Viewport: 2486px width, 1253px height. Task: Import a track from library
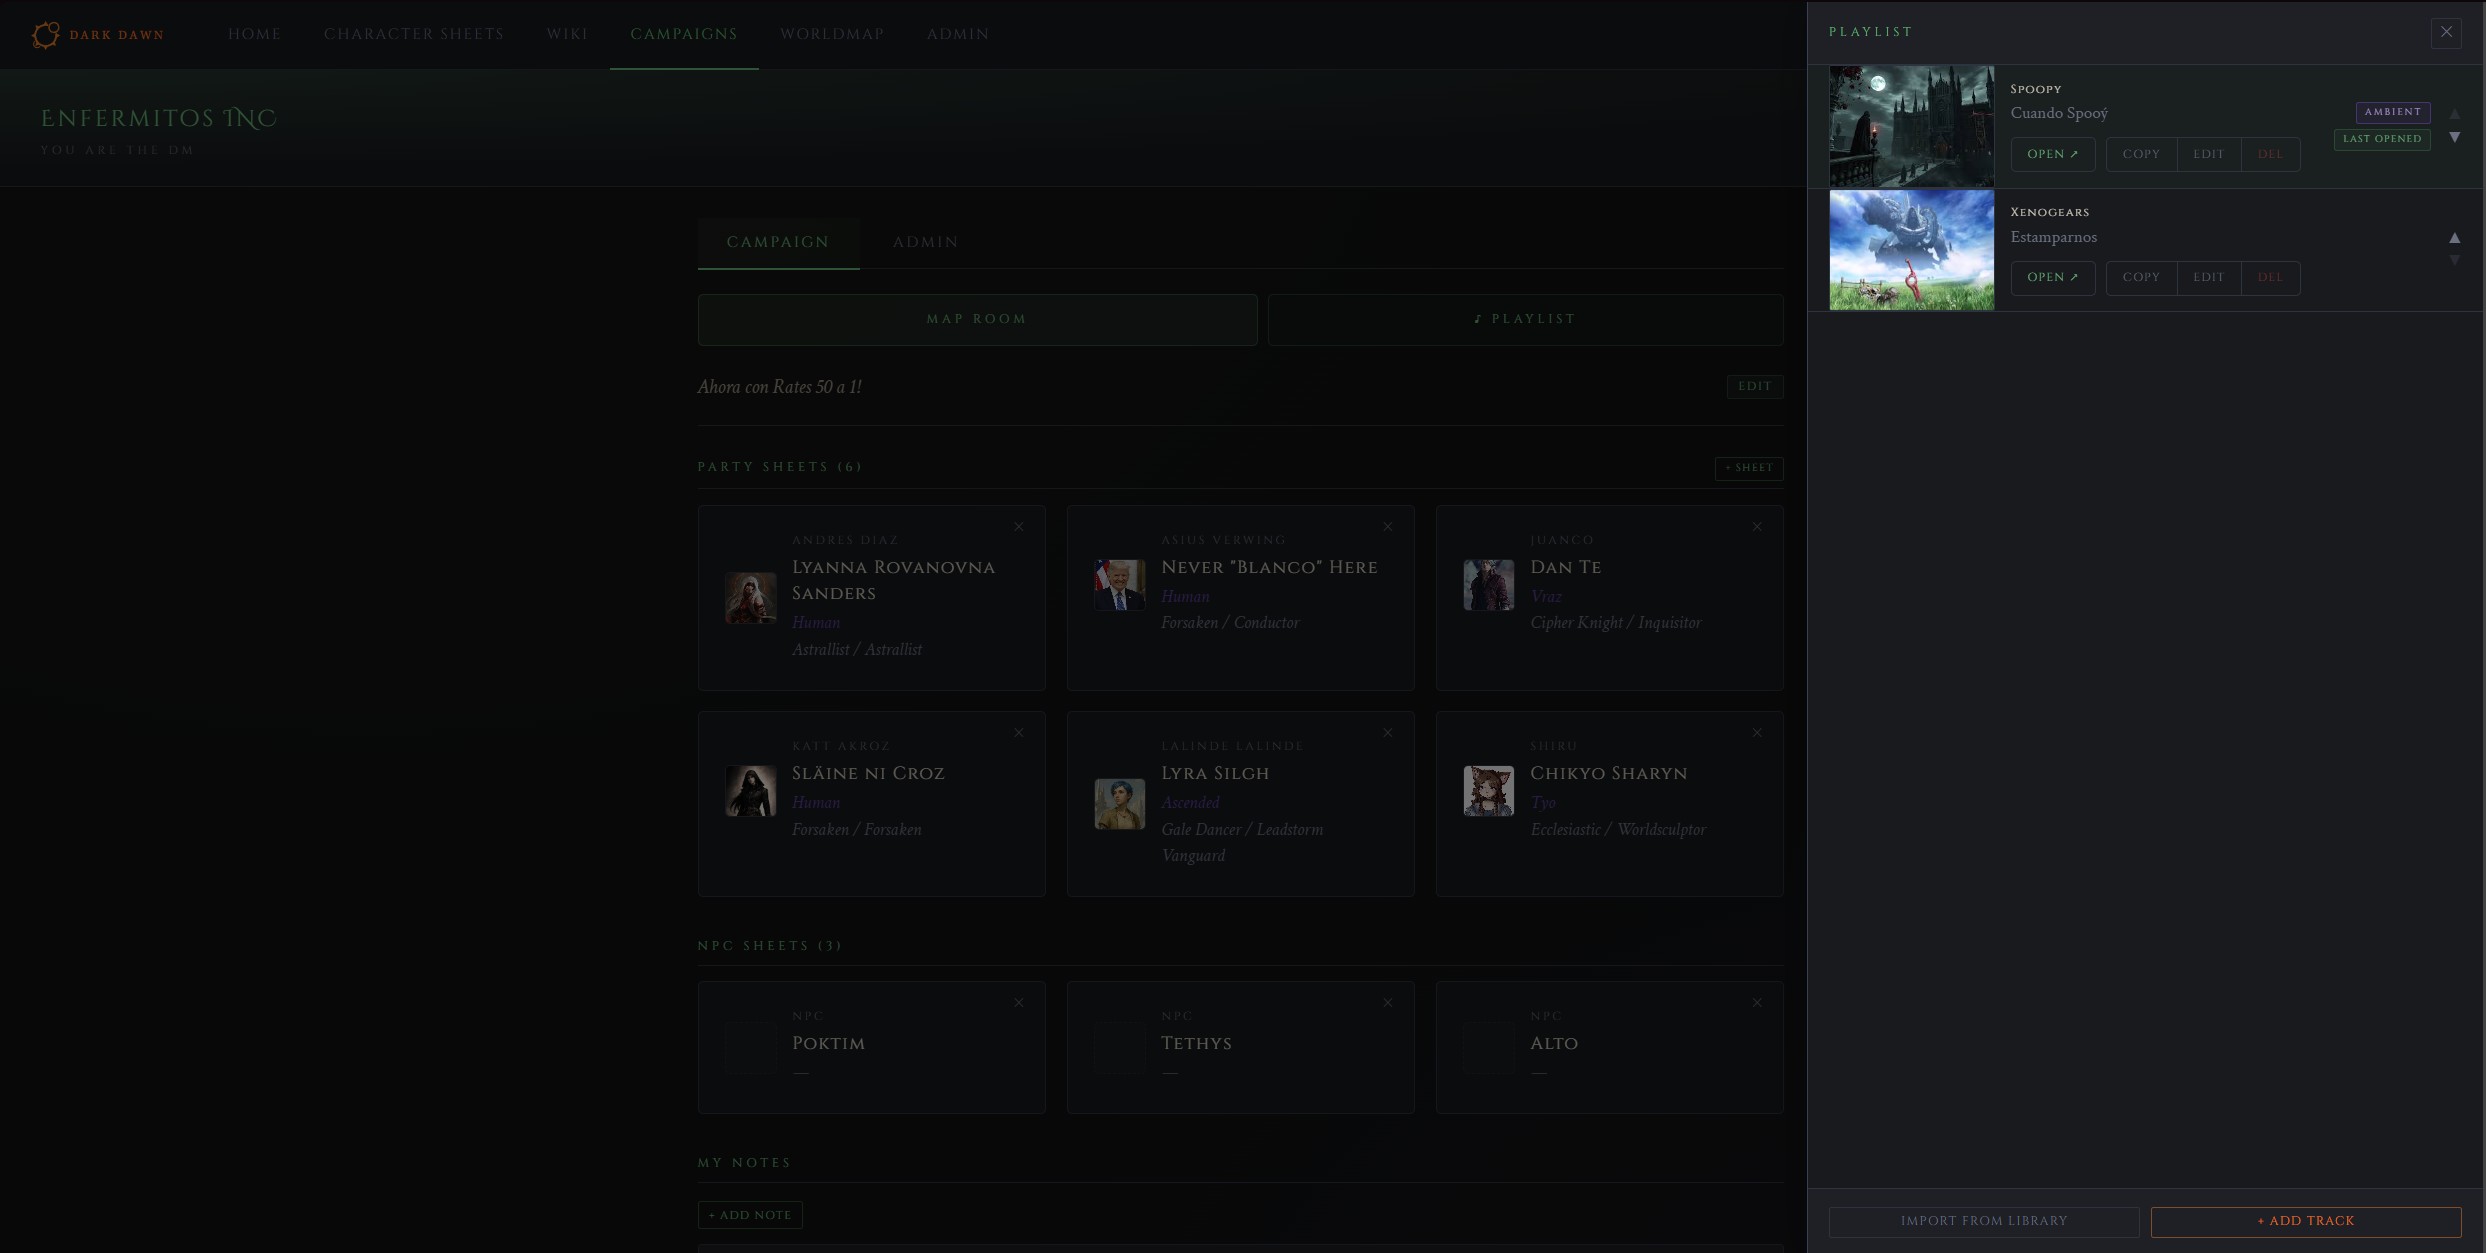tap(1983, 1221)
